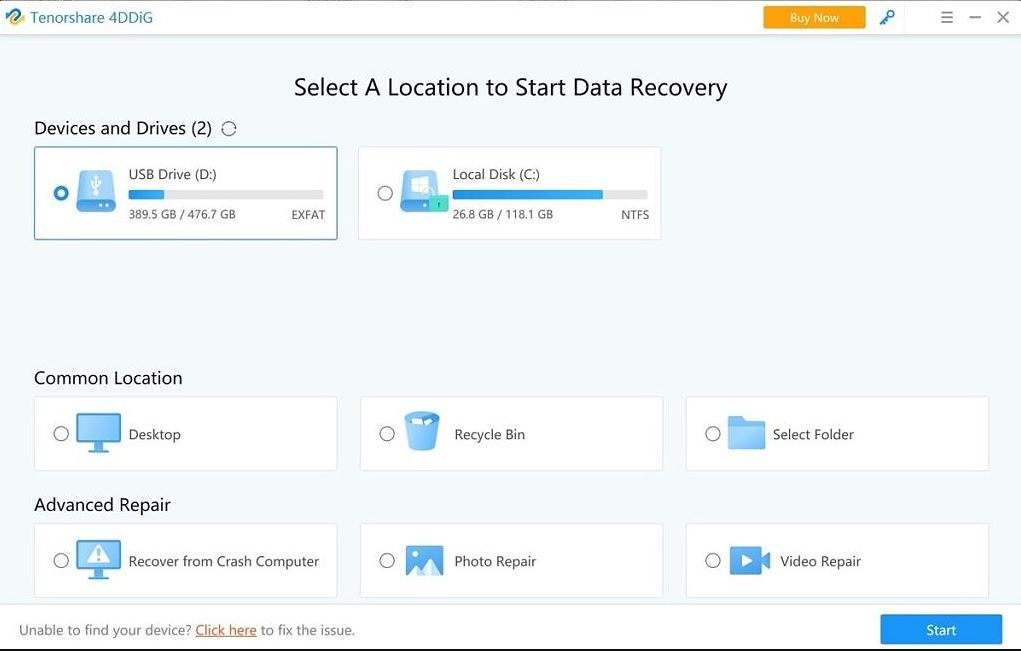
Task: Click the NTFS file system label
Action: (635, 215)
